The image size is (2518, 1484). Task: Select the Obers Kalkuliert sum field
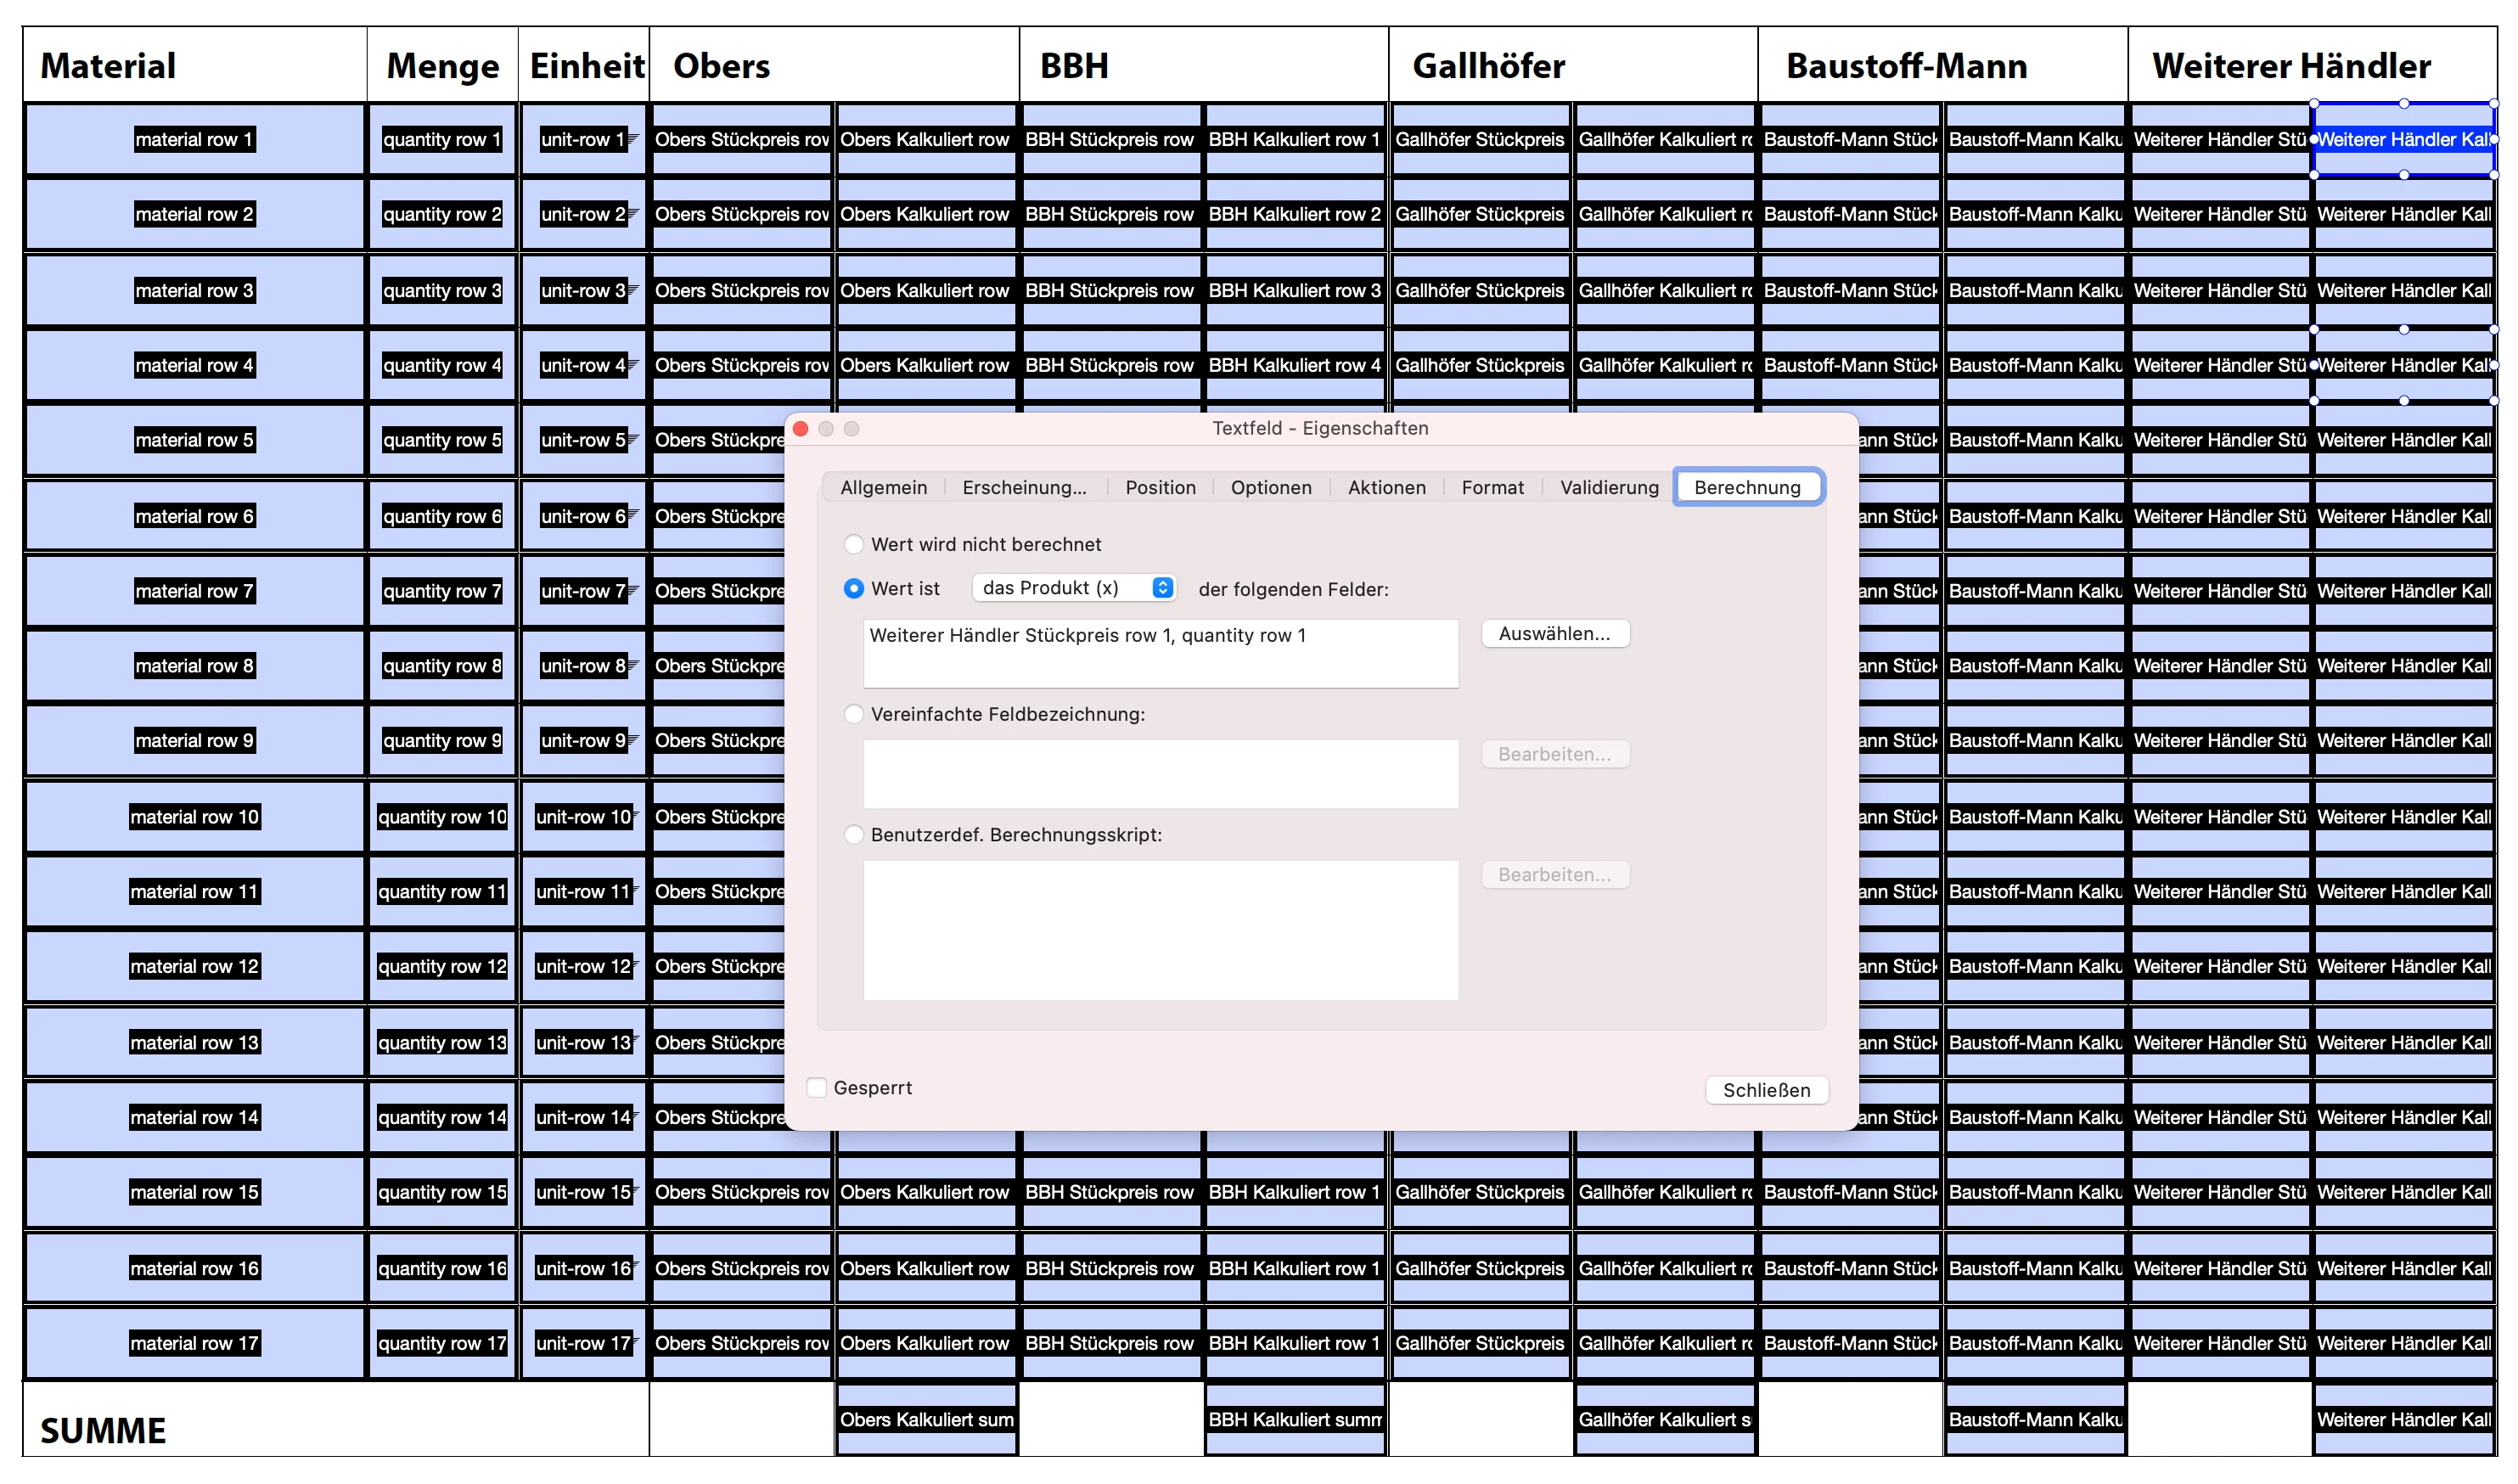pos(926,1420)
